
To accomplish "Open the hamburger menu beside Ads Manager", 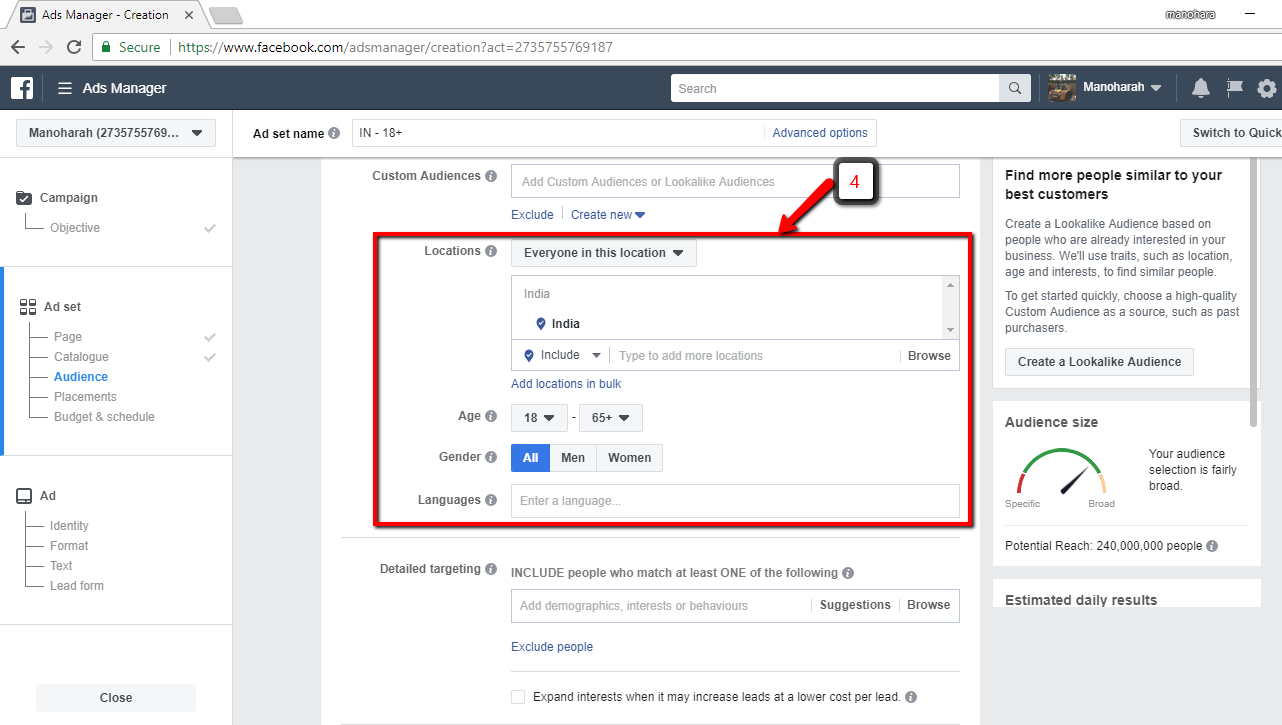I will [x=65, y=88].
